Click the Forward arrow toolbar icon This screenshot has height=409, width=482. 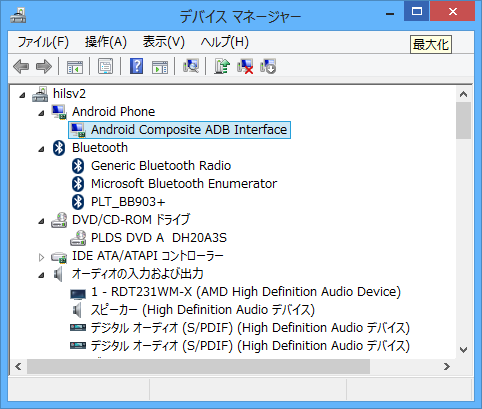(44, 66)
